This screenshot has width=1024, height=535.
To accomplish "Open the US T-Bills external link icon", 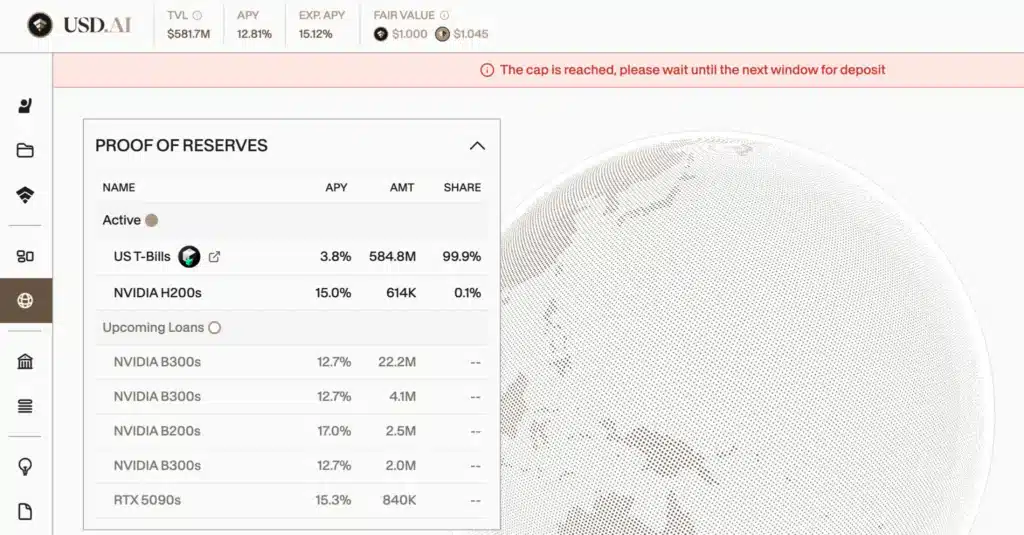I will tap(214, 257).
